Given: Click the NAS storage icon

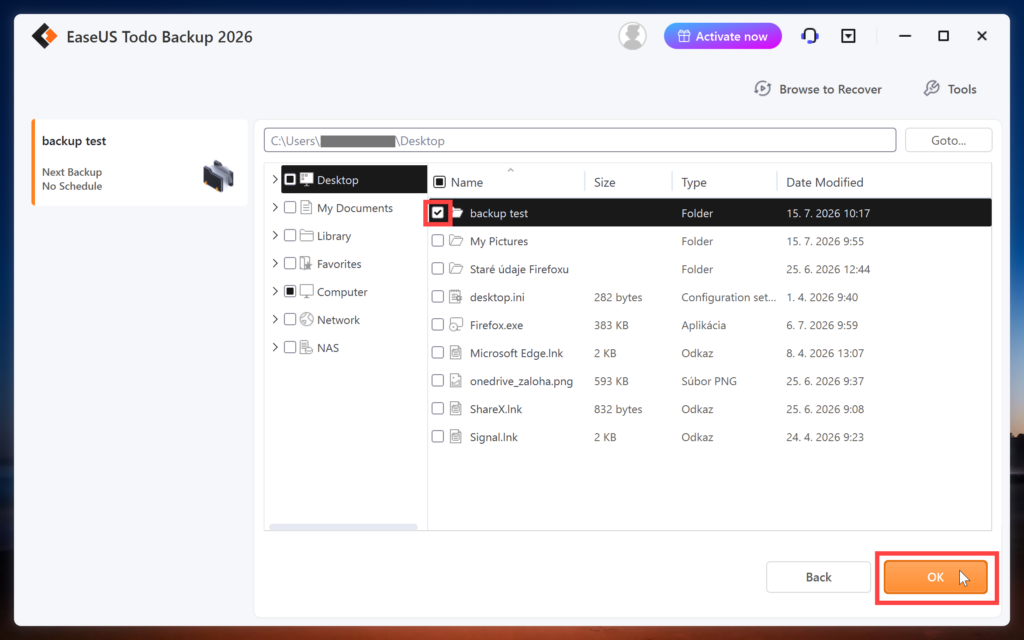Looking at the screenshot, I should click(x=306, y=347).
